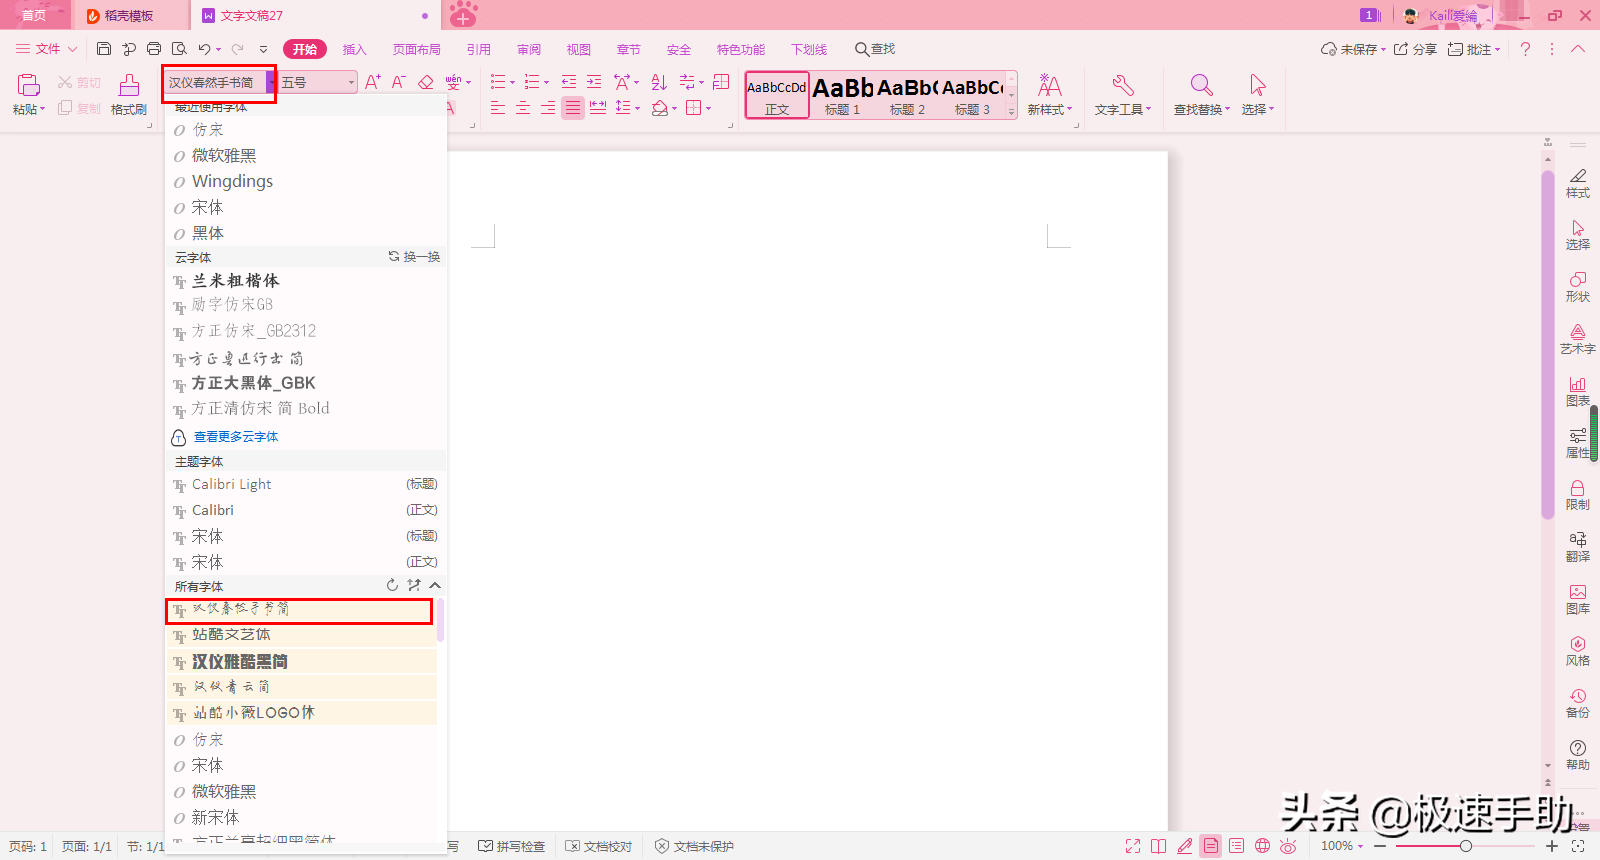Switch to the 页面布局 ribbon tab

click(x=417, y=49)
